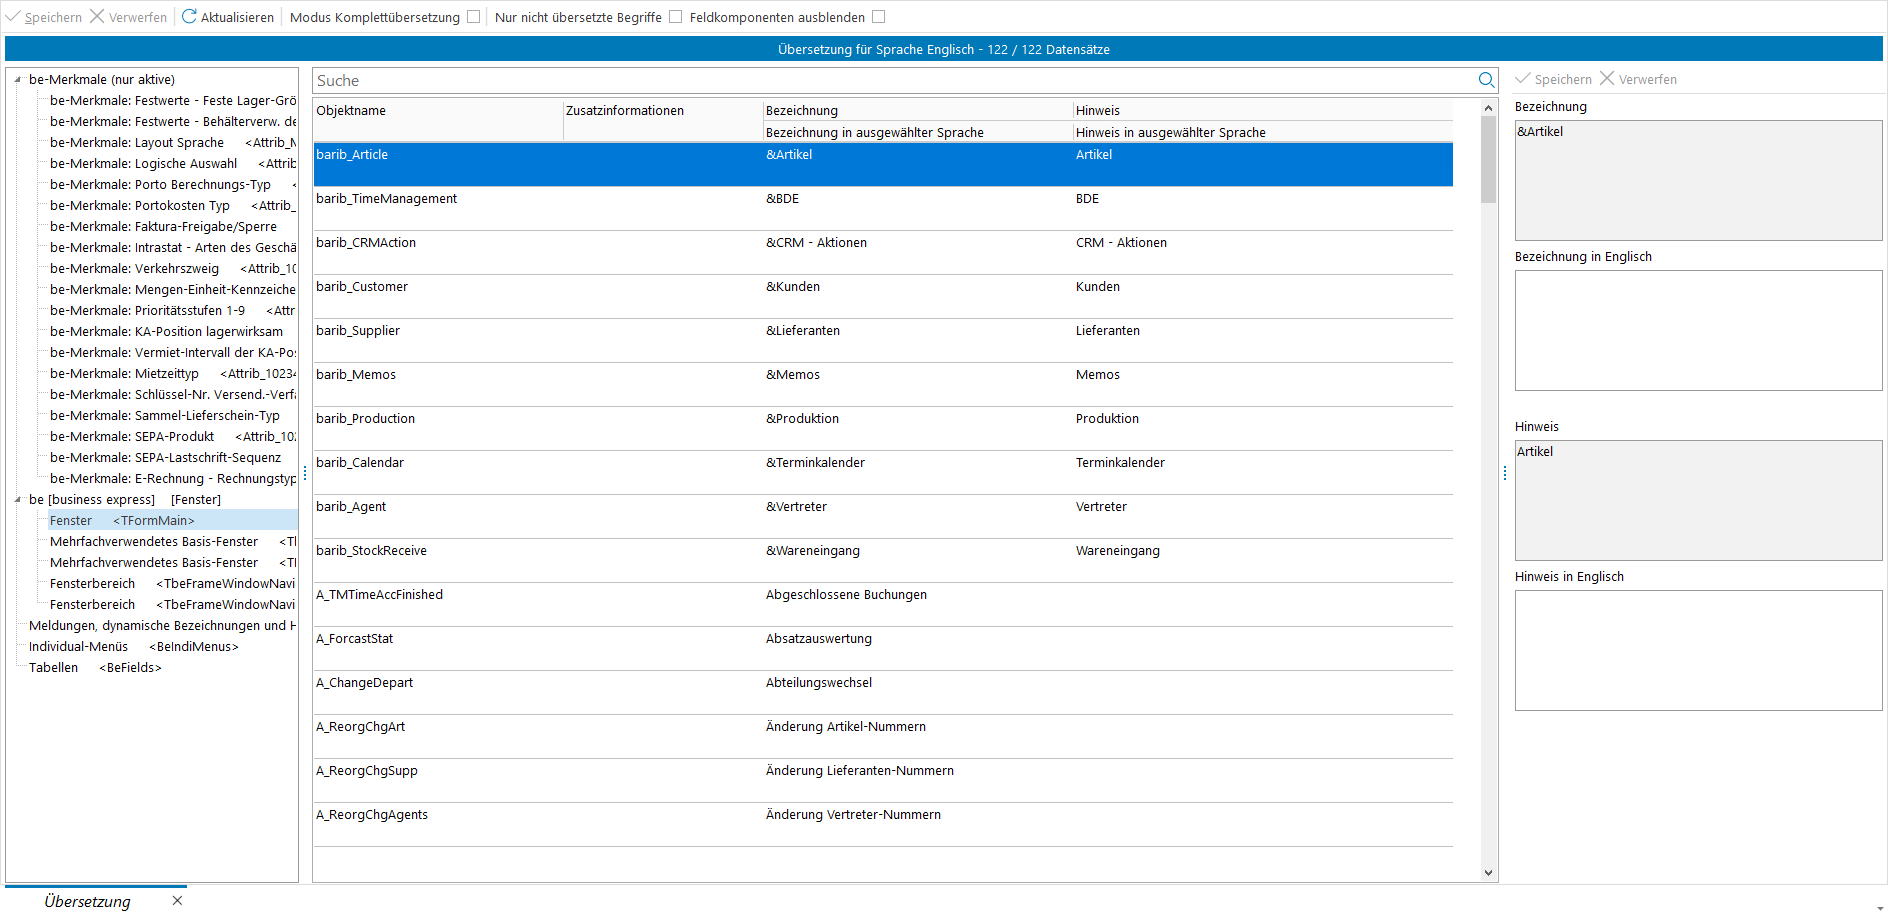Click the Bezeichnung in Englisch text field
Viewport: 1888px width, 915px height.
[1698, 330]
